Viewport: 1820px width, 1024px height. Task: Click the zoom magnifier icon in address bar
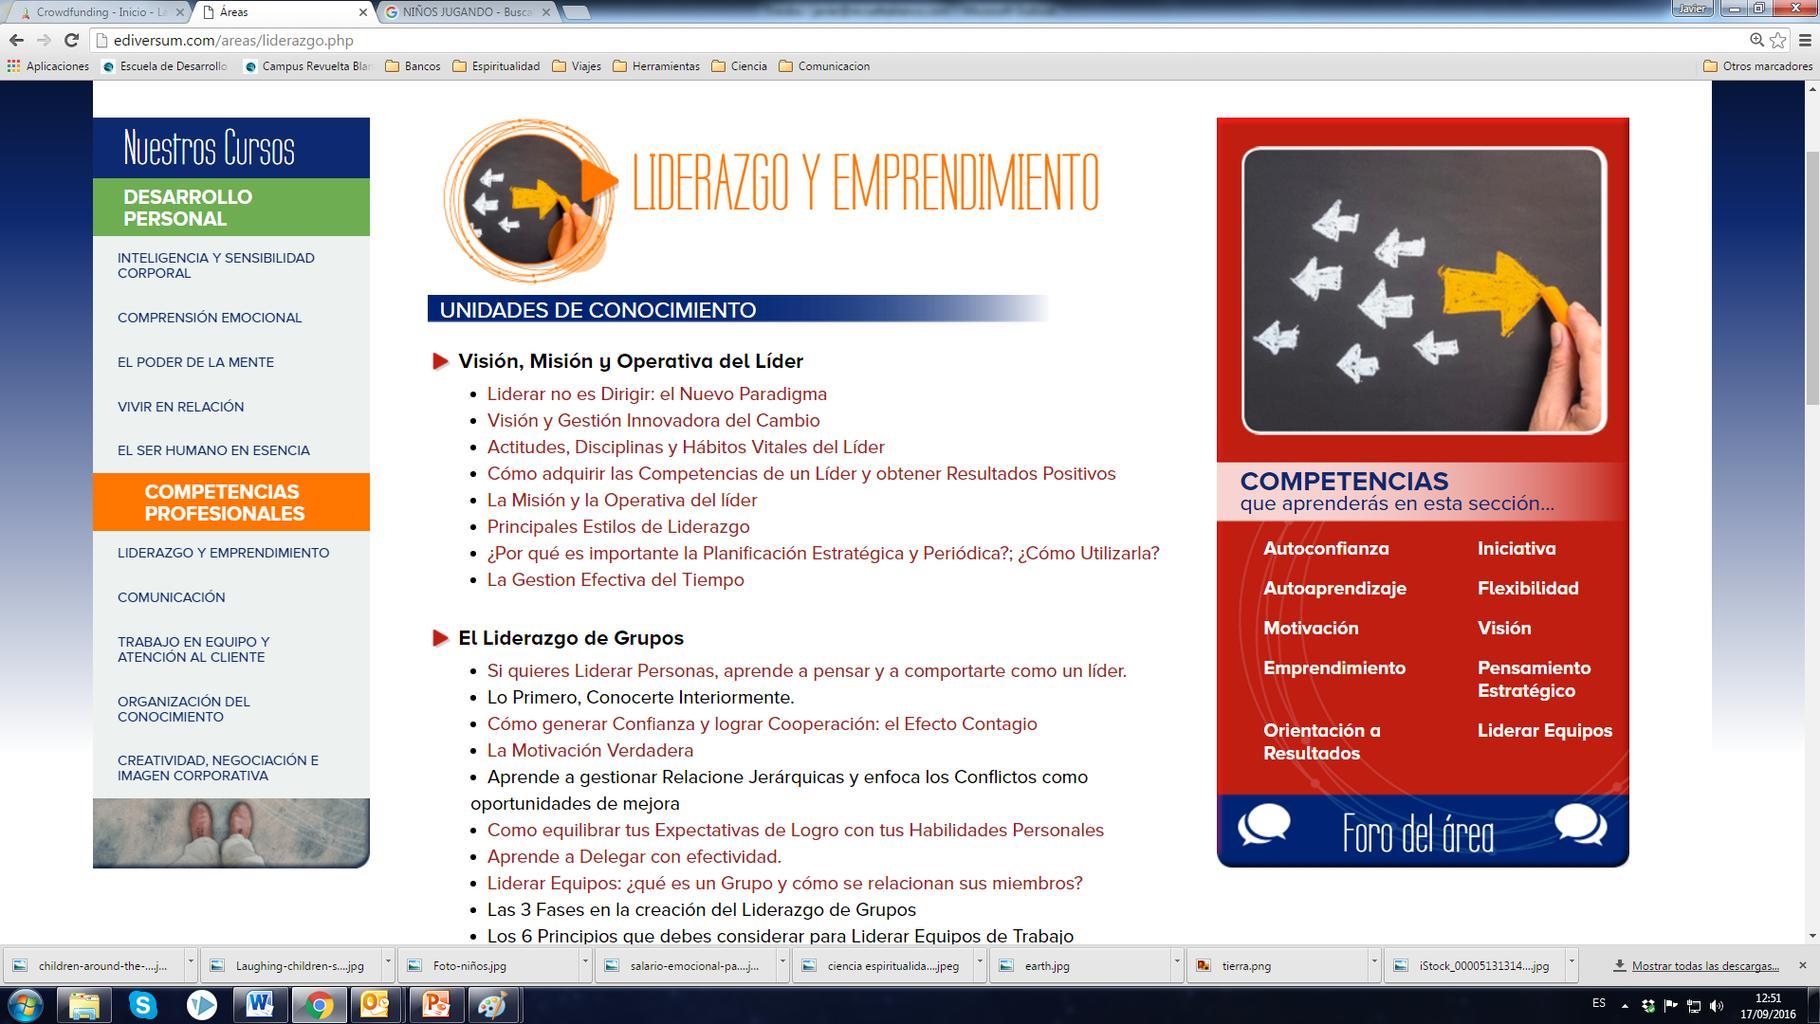tap(1756, 40)
